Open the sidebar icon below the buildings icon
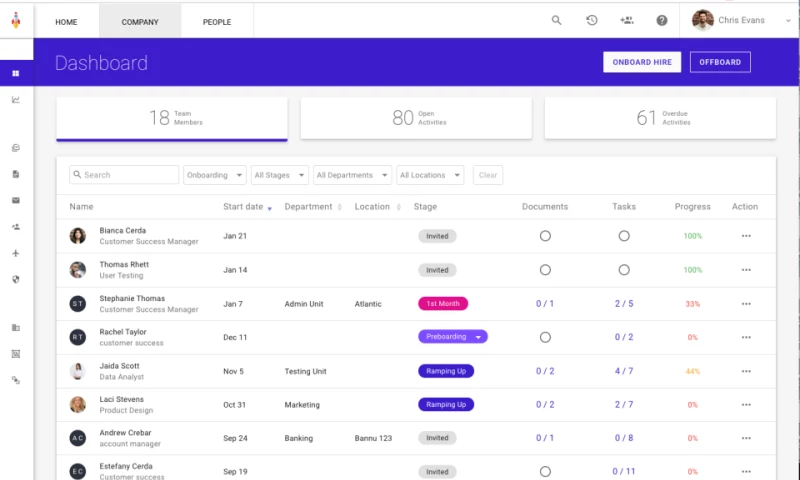800x480 pixels. [16, 354]
